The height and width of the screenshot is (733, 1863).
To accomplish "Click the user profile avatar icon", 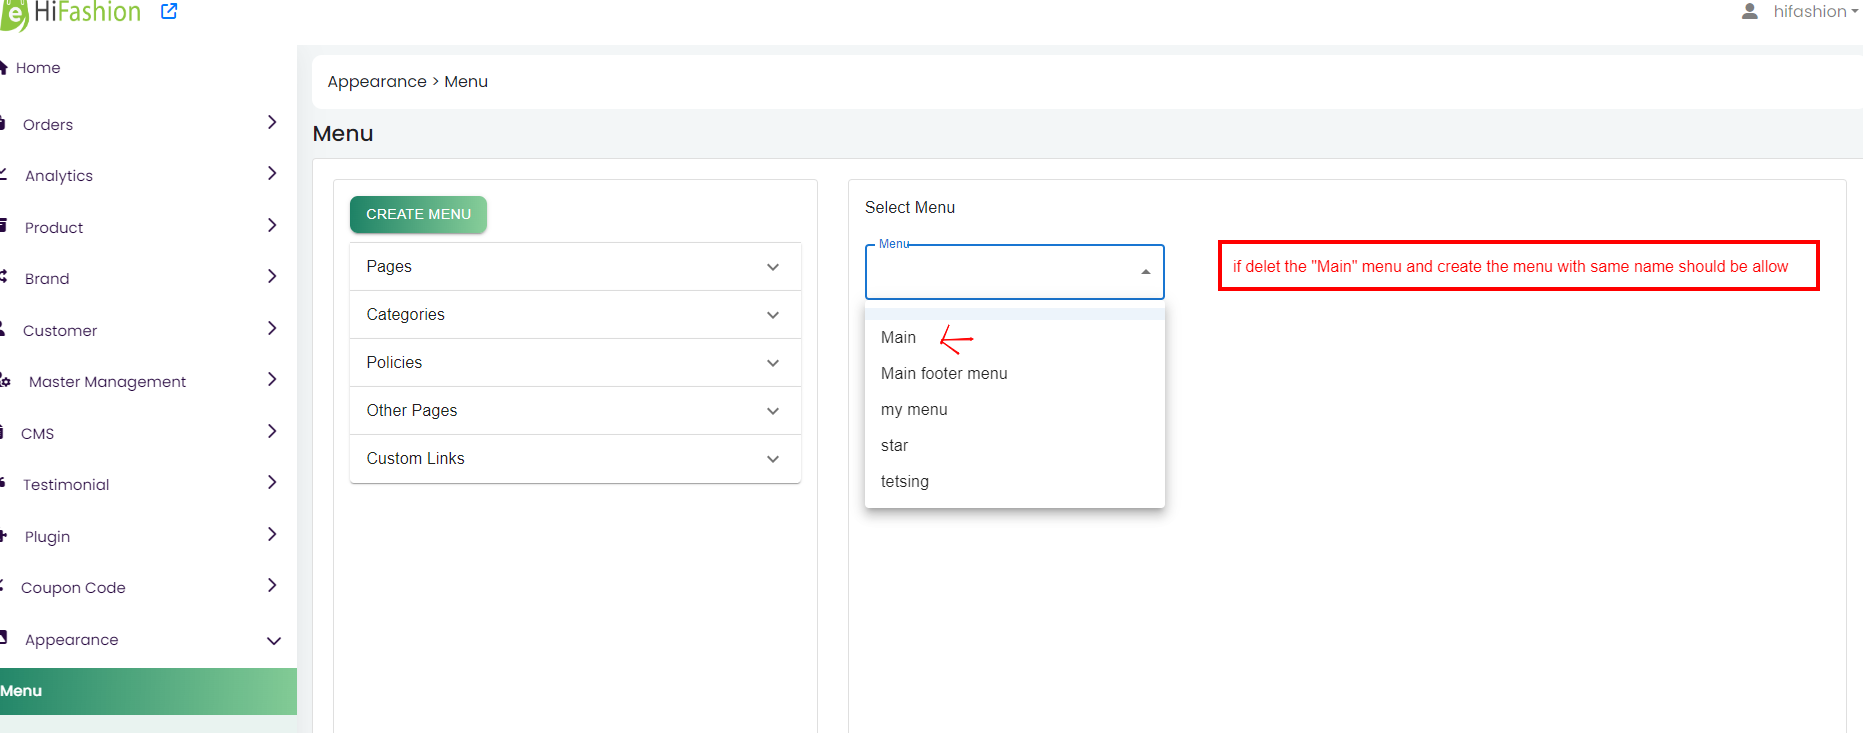I will click(1749, 12).
